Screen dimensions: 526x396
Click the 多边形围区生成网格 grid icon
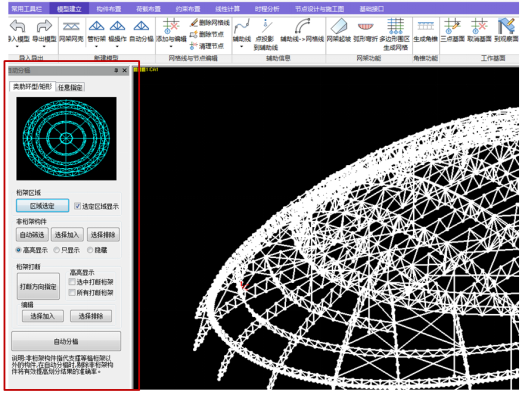(395, 26)
